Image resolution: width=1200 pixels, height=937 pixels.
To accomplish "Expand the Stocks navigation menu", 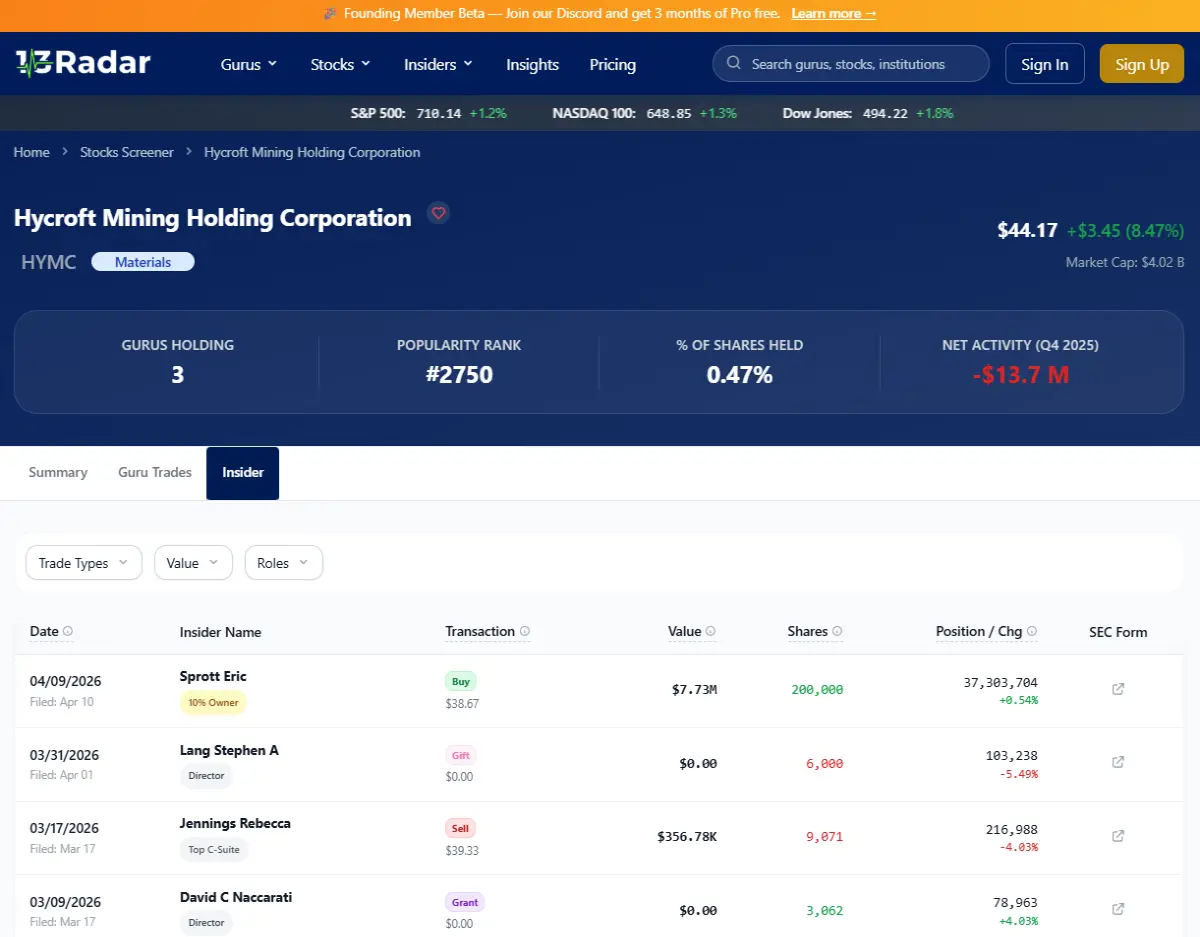I will pos(341,64).
